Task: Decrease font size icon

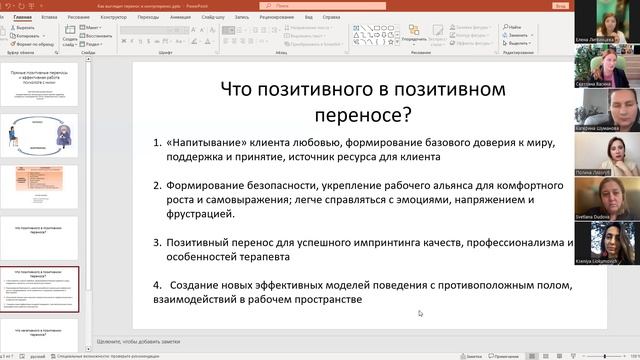Action: [202, 30]
